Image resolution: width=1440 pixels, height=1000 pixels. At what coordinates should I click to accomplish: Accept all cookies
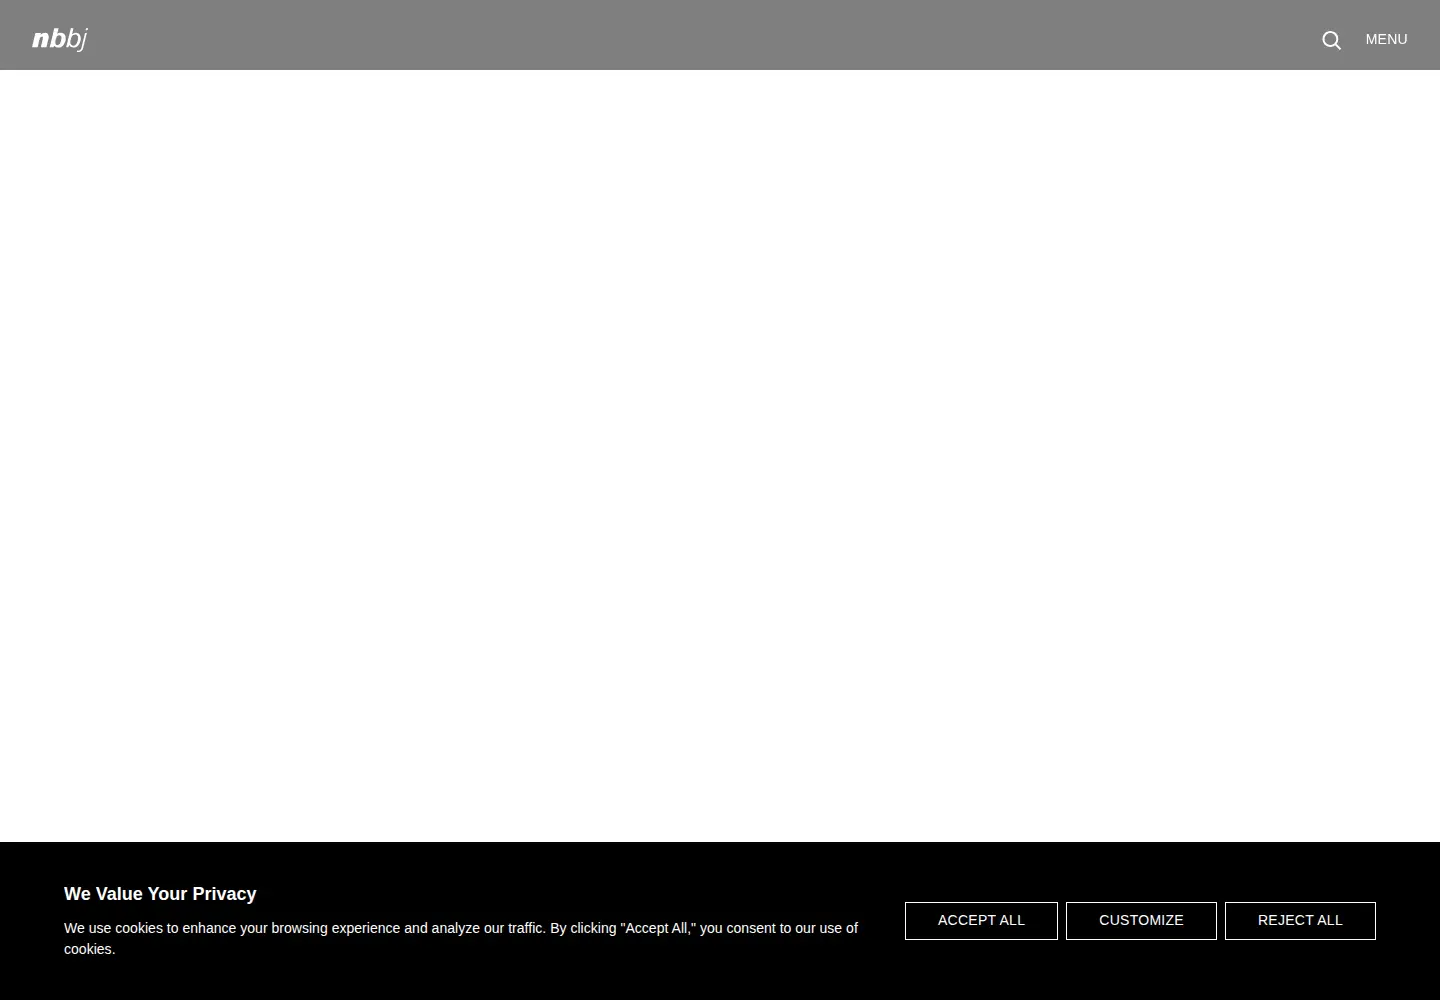(x=981, y=921)
